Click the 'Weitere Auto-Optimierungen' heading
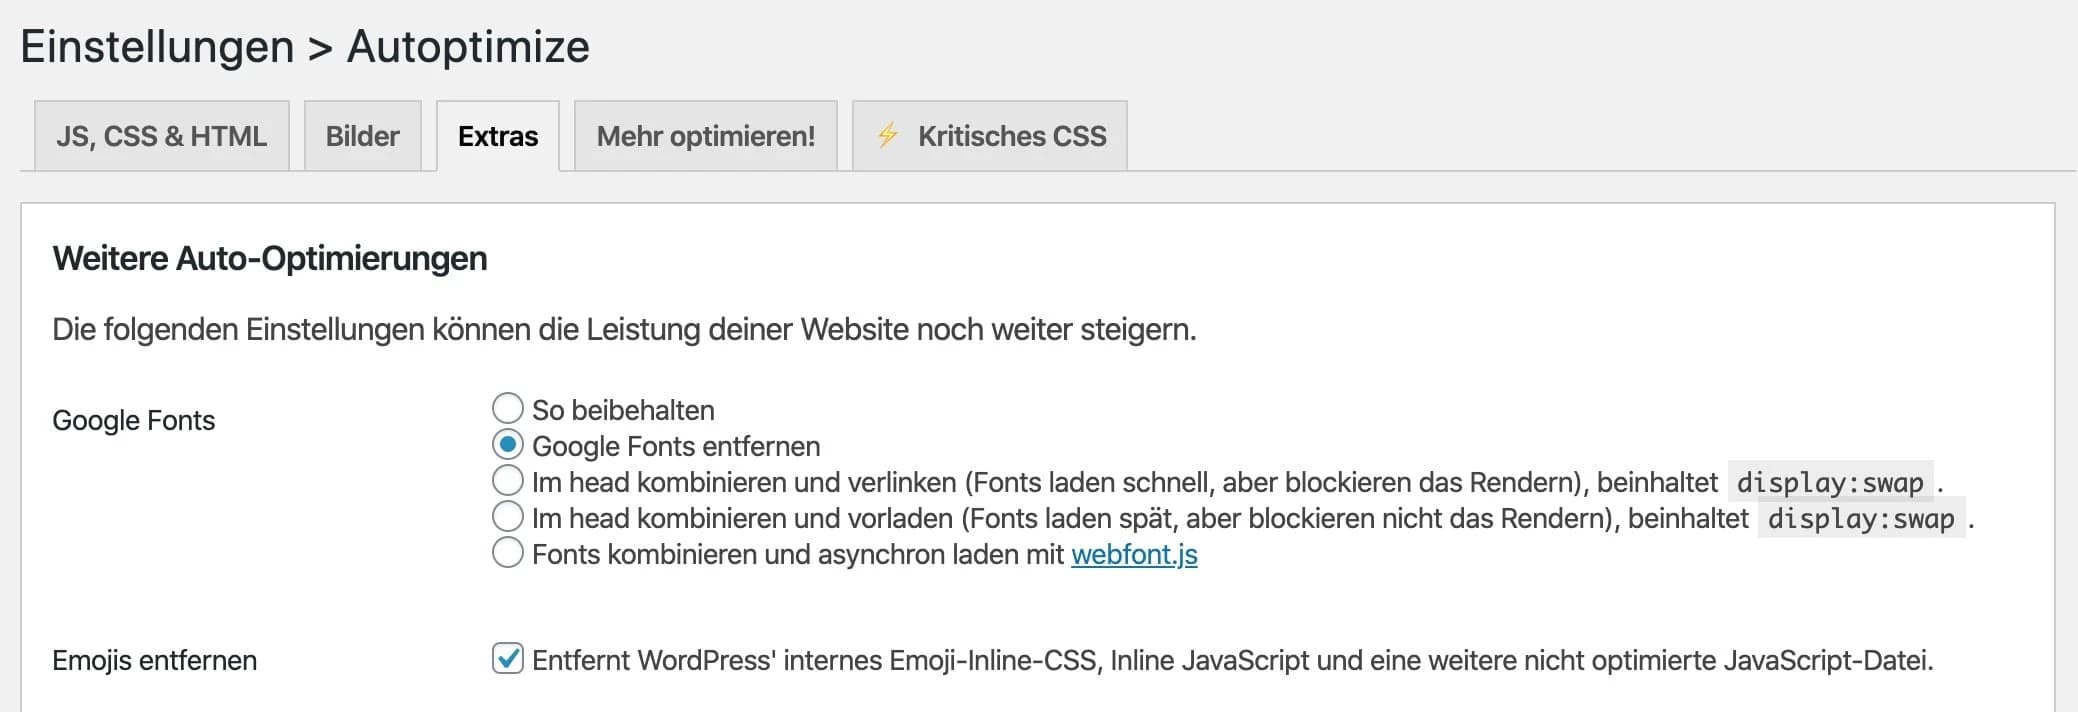Viewport: 2078px width, 712px height. [x=270, y=258]
